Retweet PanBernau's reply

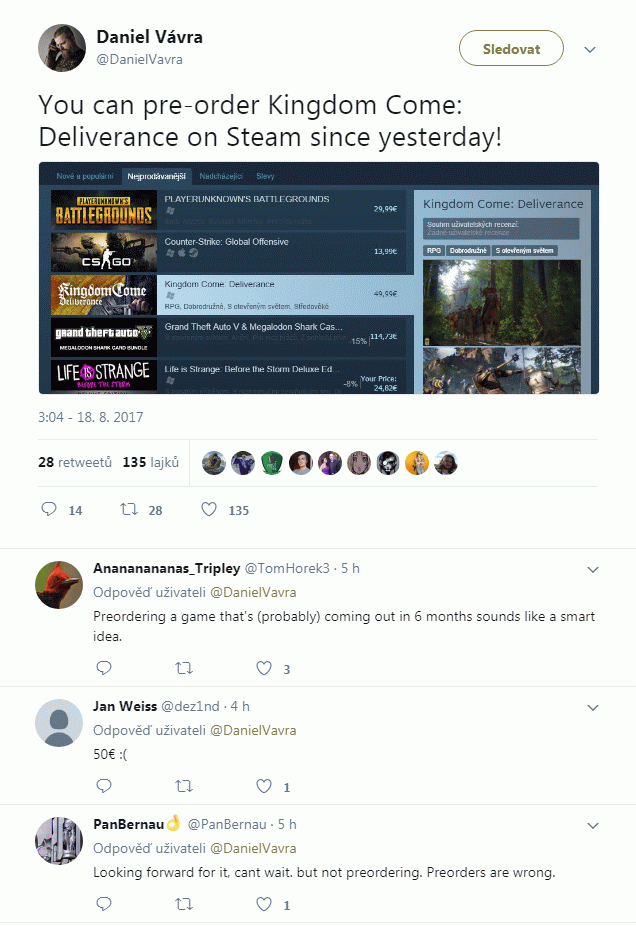point(184,904)
